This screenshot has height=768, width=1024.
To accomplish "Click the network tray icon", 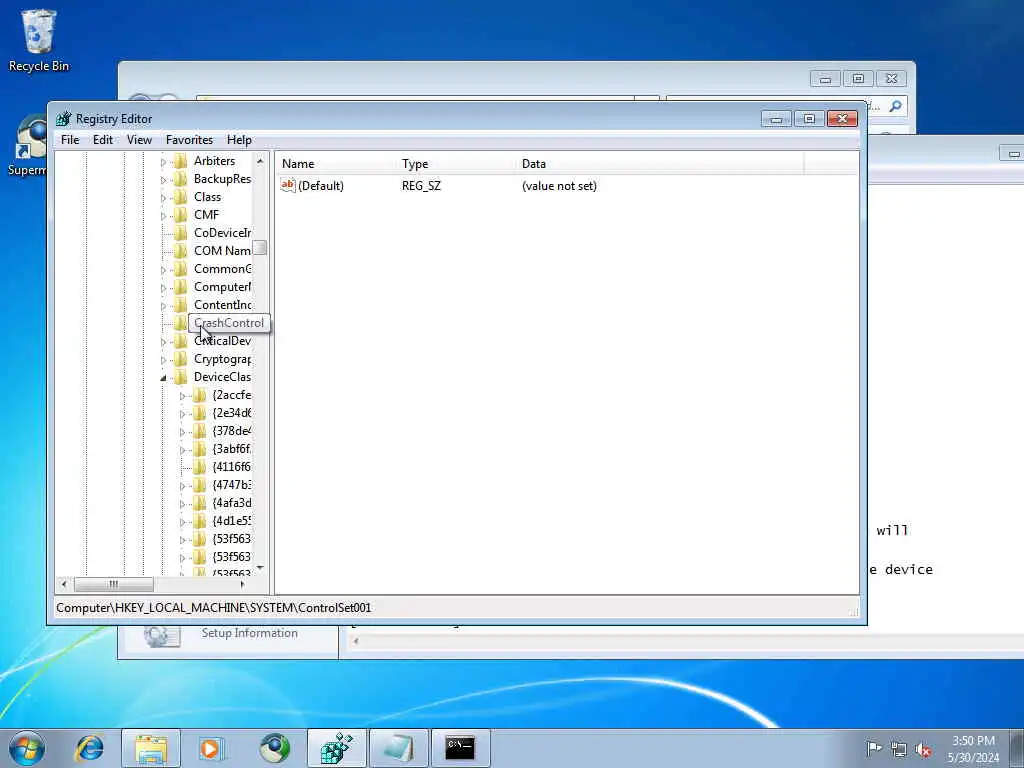I will click(899, 750).
